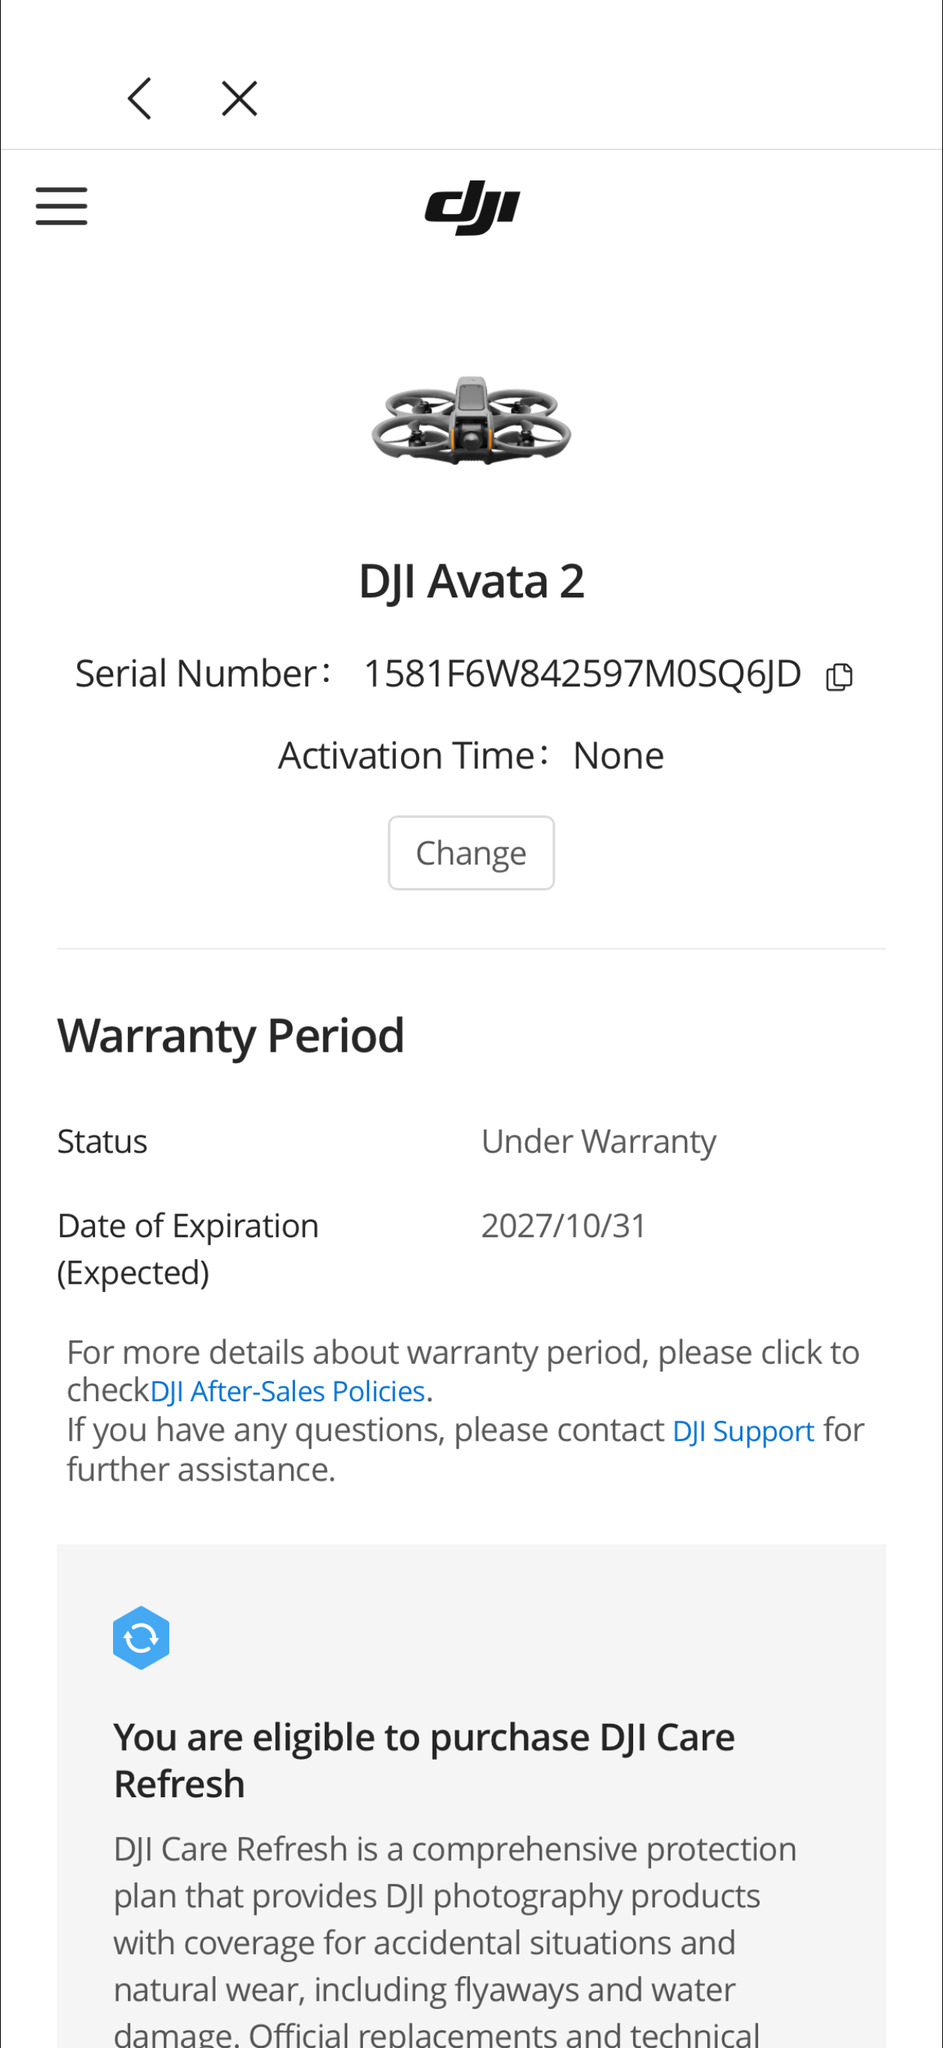The image size is (943, 2048).
Task: Click the blue DJI Care Refresh icon
Action: (x=141, y=1637)
